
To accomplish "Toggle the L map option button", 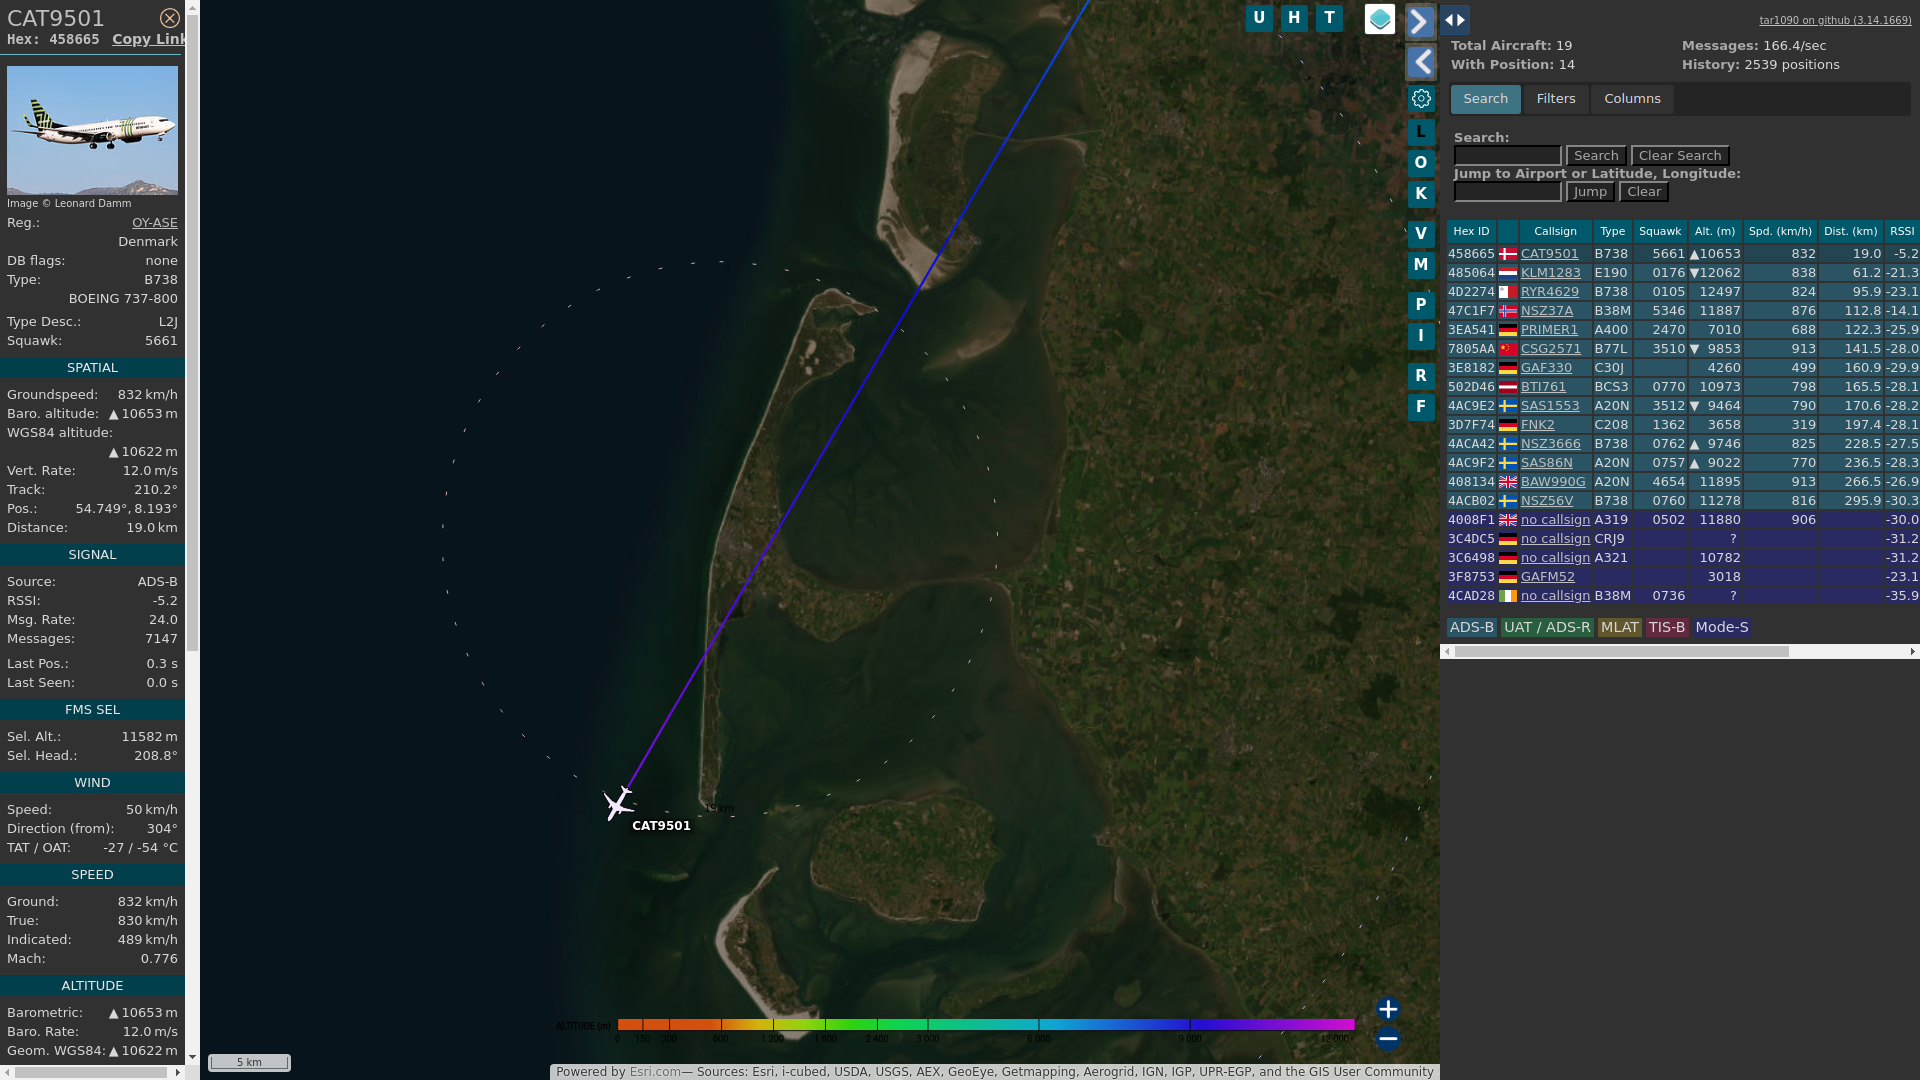I will pos(1421,132).
